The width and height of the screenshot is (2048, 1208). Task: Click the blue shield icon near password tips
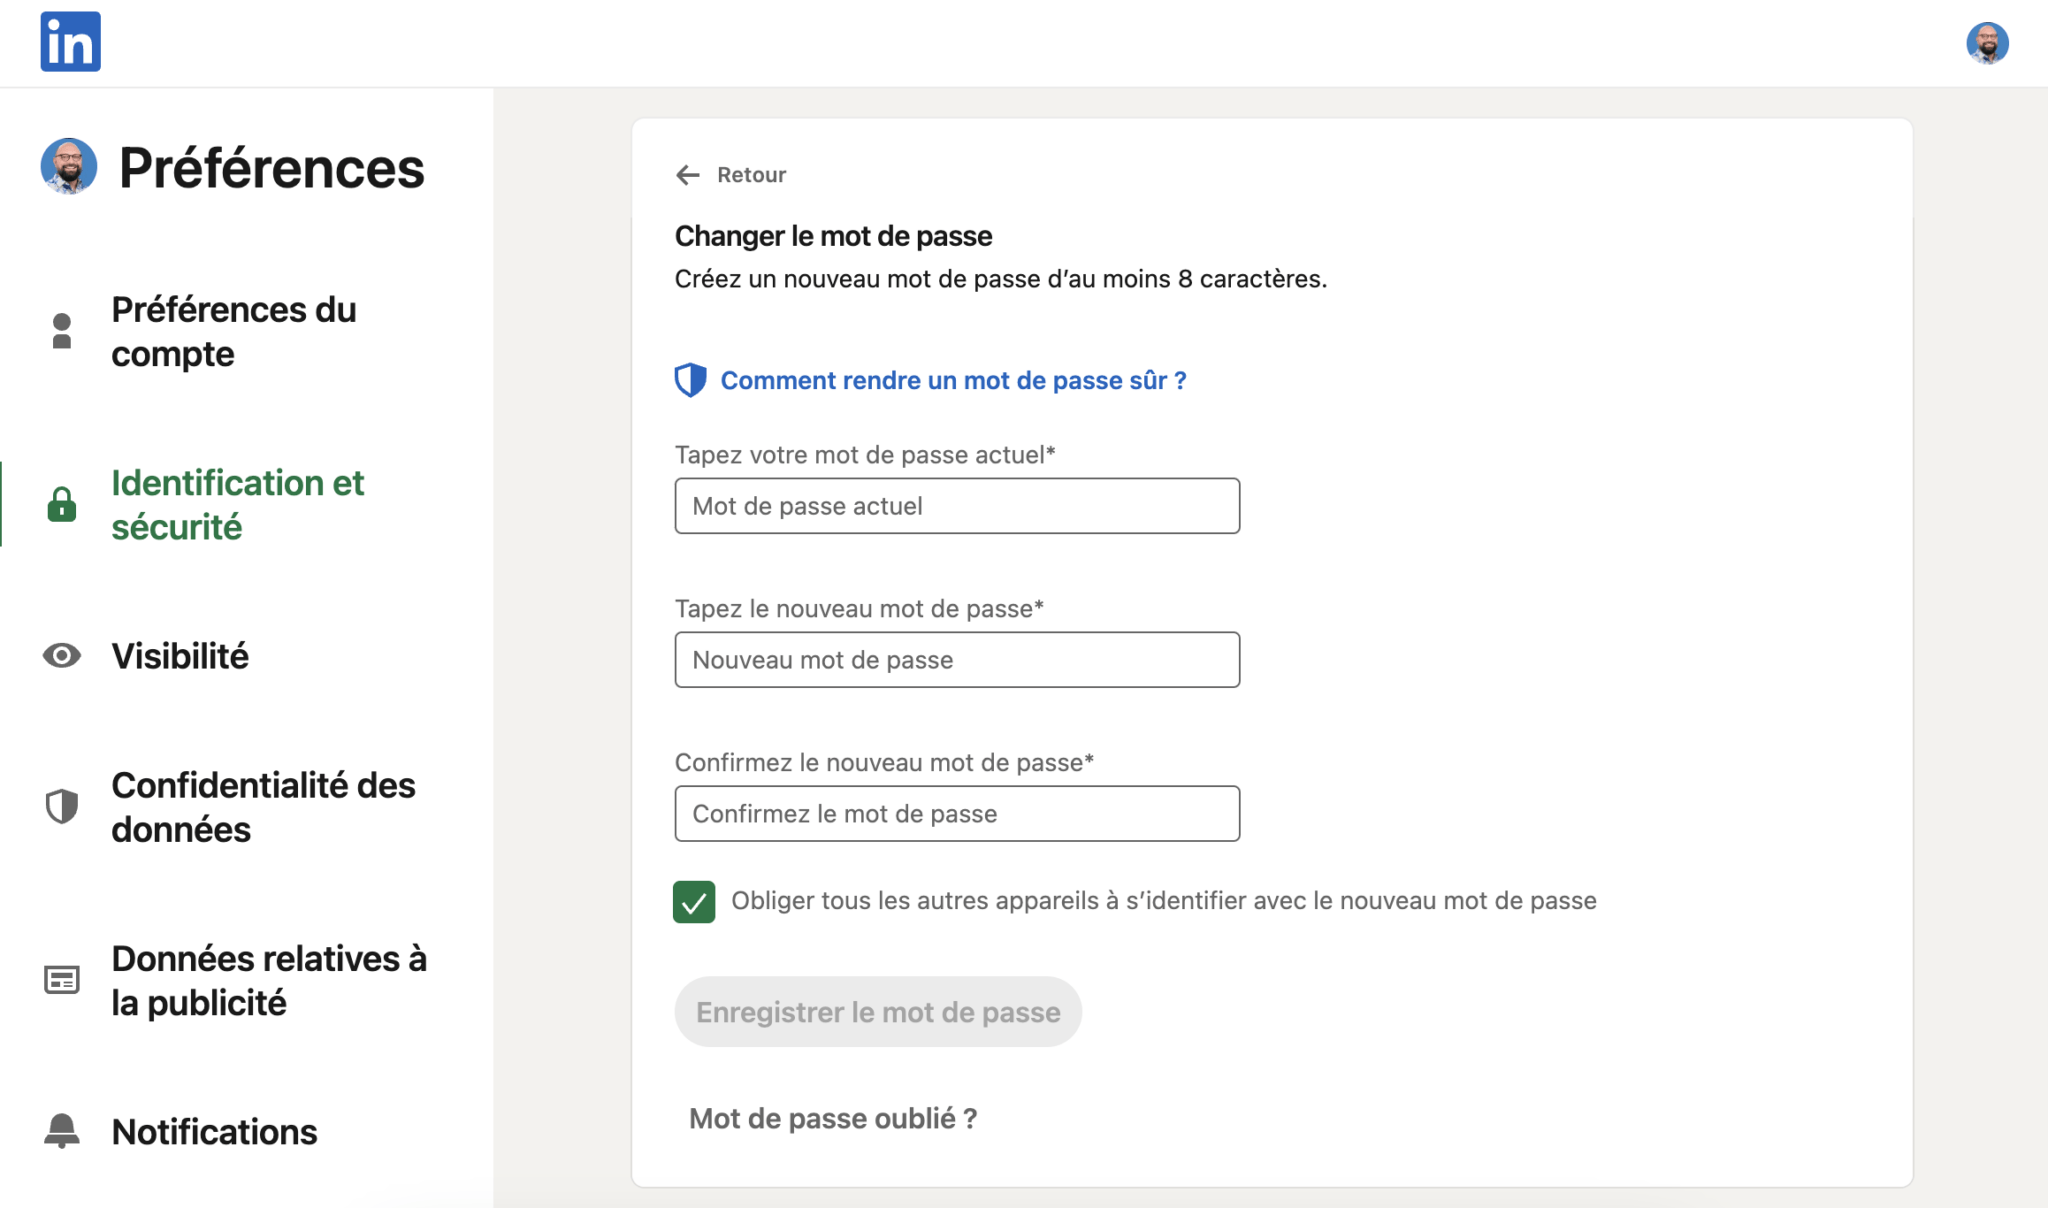690,380
